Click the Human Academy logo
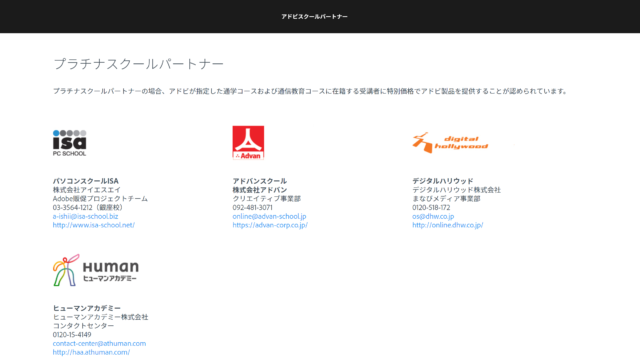The height and width of the screenshot is (360, 640). pyautogui.click(x=96, y=270)
